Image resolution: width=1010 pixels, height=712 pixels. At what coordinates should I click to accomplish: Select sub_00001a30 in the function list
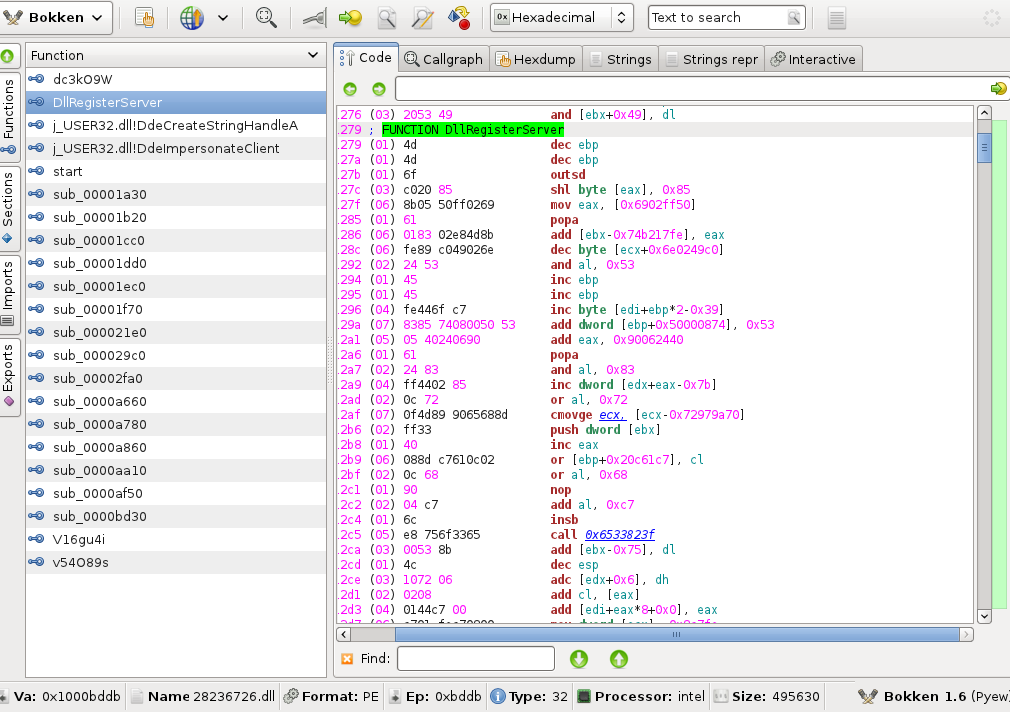[100, 194]
